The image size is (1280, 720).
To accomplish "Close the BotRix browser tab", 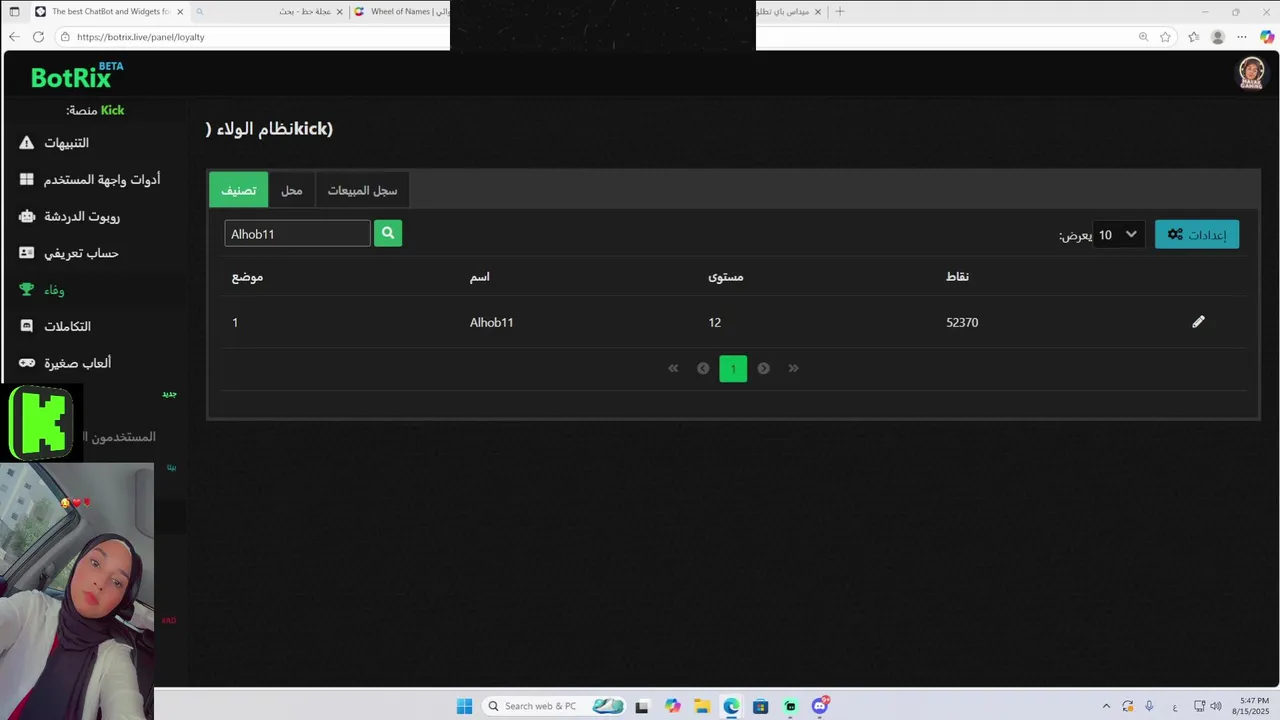I will click(x=180, y=11).
